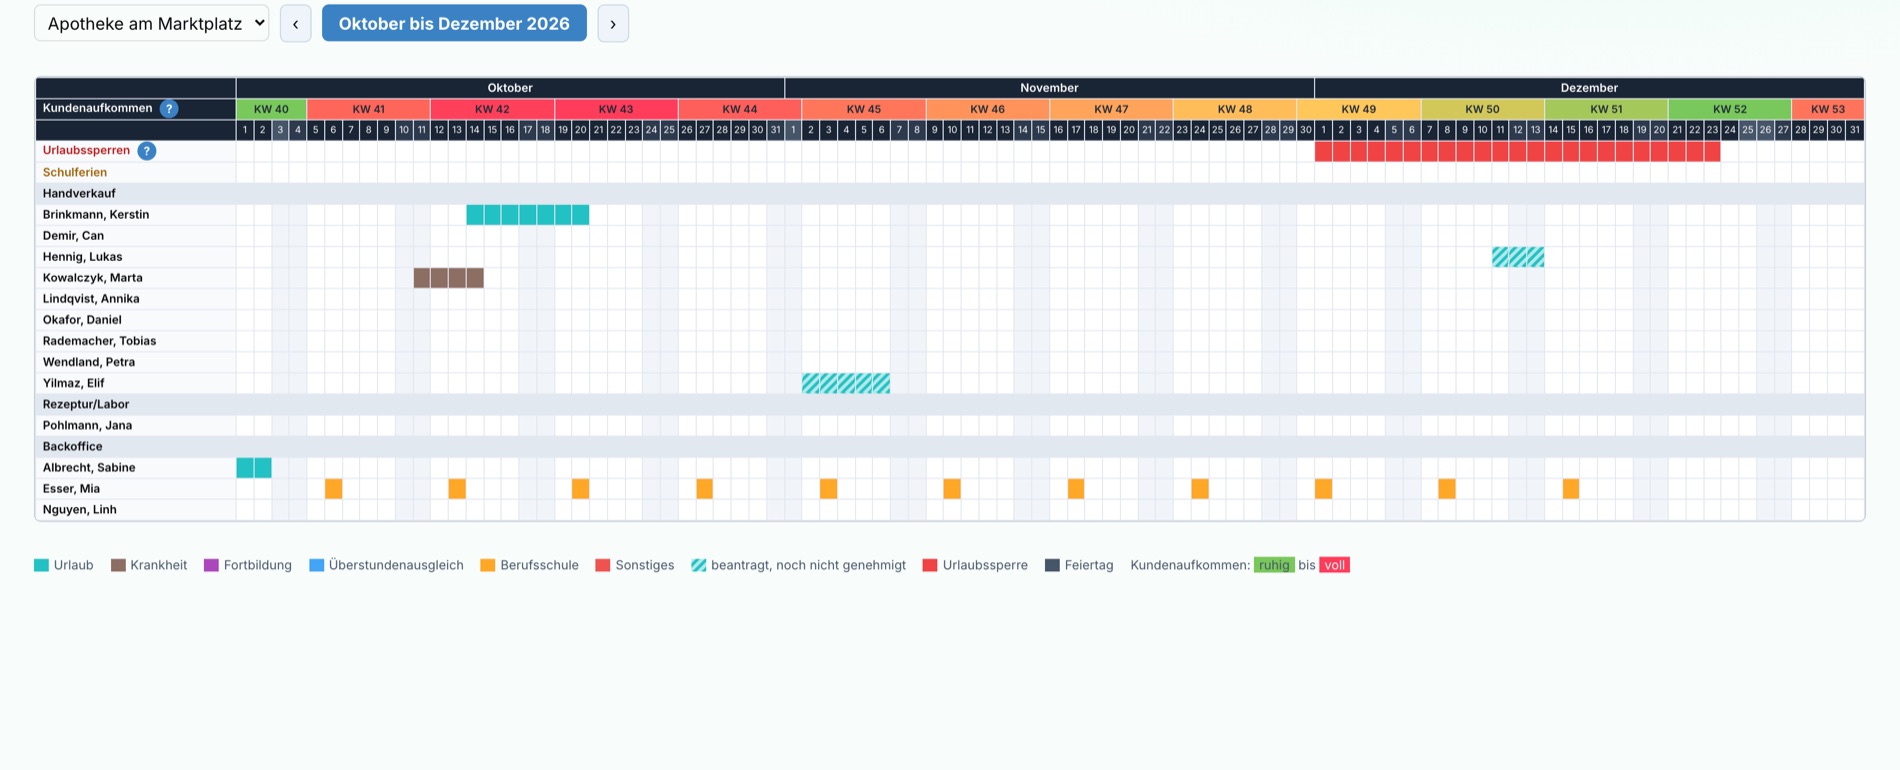
Task: Click the Oktober bis Dezember 2026 button
Action: point(454,23)
